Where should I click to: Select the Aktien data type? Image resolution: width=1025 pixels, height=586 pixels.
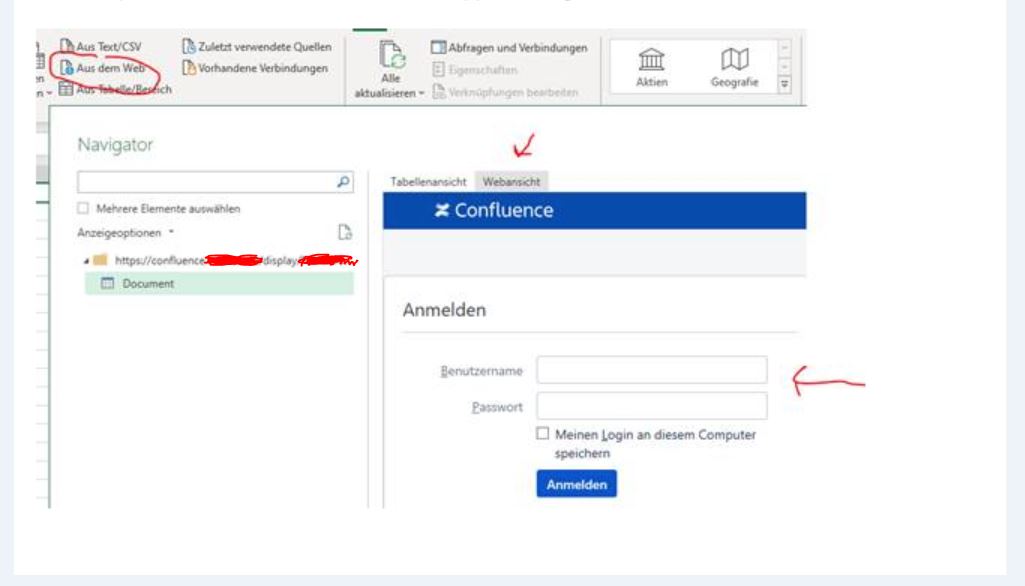coord(651,67)
